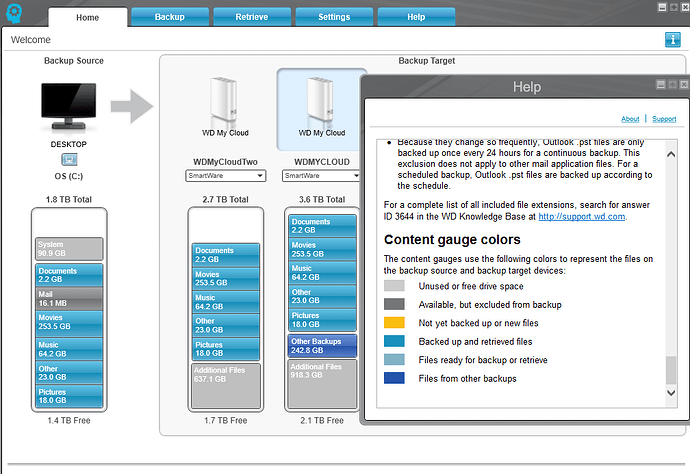690x474 pixels.
Task: Select System 90.9 GB in source gauge
Action: pos(69,249)
